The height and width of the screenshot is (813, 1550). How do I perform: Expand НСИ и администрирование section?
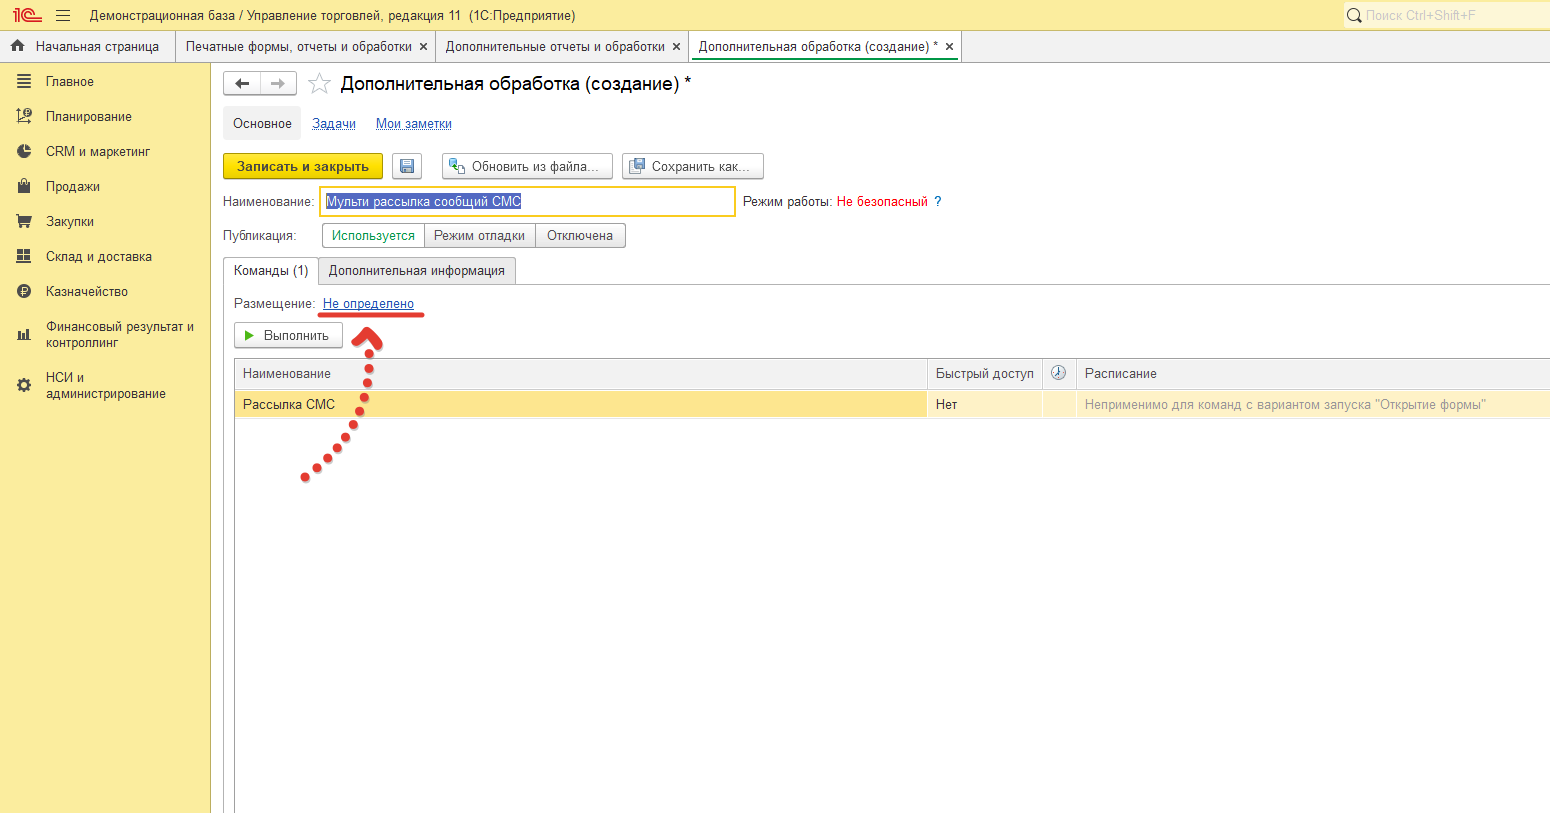pos(105,385)
